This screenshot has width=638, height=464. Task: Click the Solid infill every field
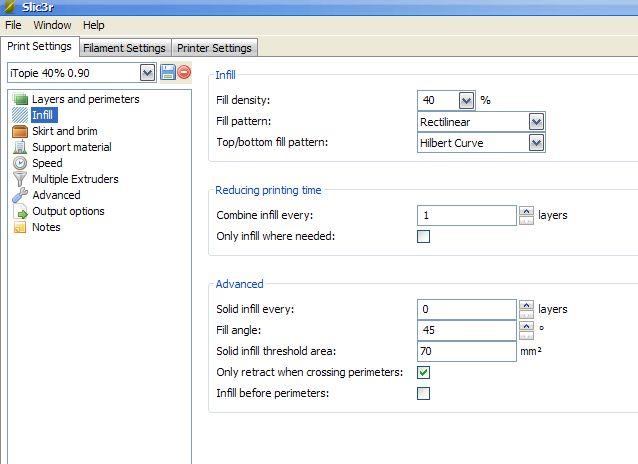click(x=467, y=309)
